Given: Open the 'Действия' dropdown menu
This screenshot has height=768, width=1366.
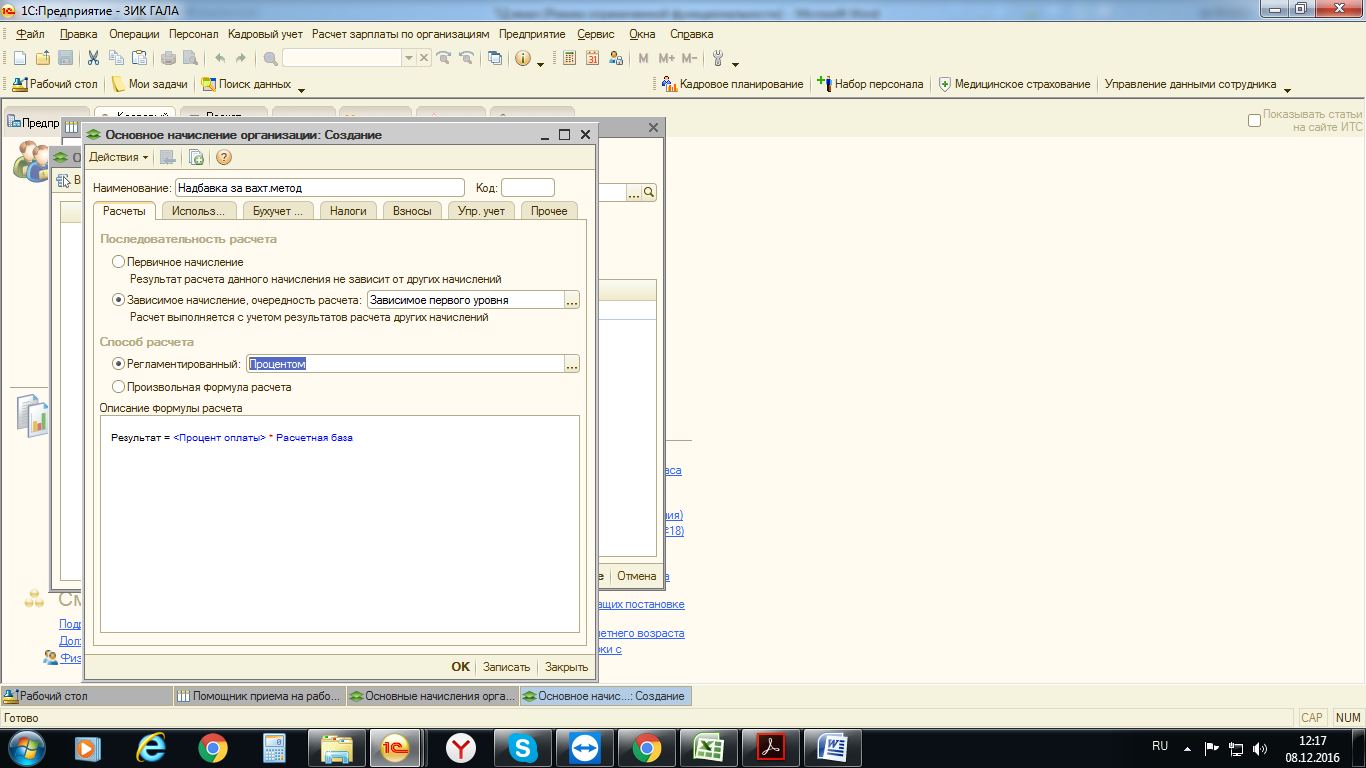Looking at the screenshot, I should tap(118, 157).
